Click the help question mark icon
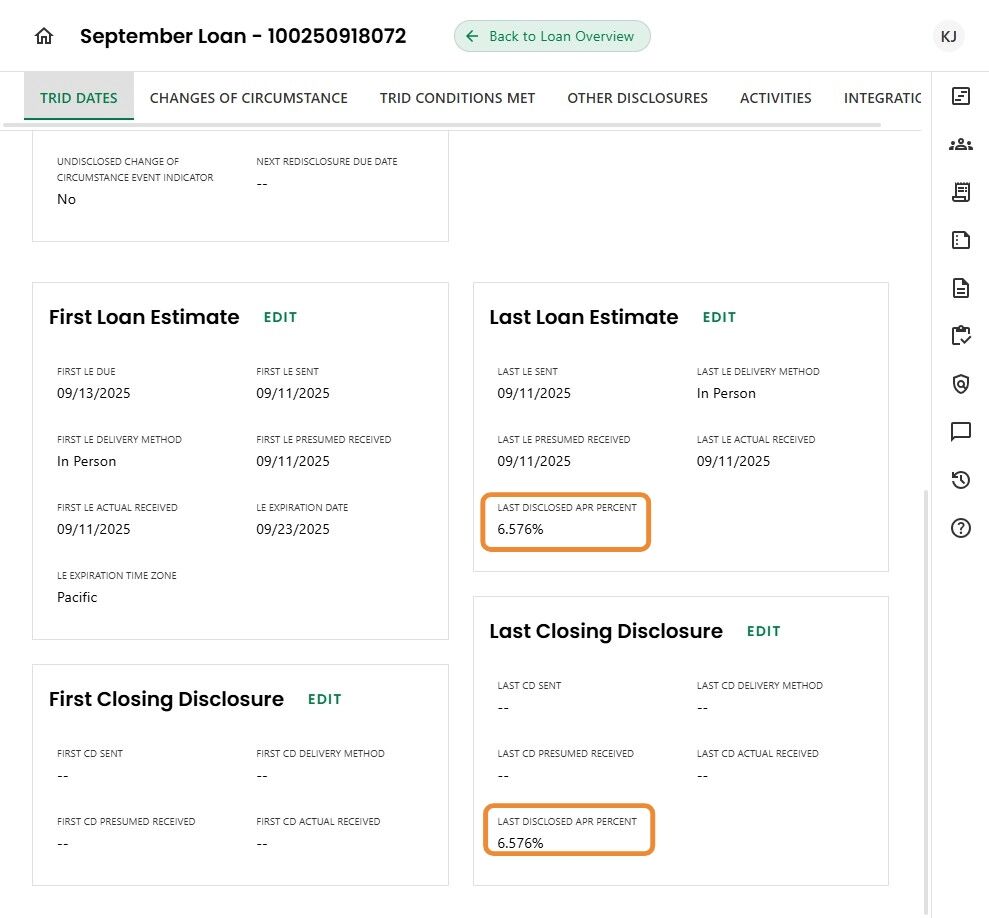 (x=960, y=528)
